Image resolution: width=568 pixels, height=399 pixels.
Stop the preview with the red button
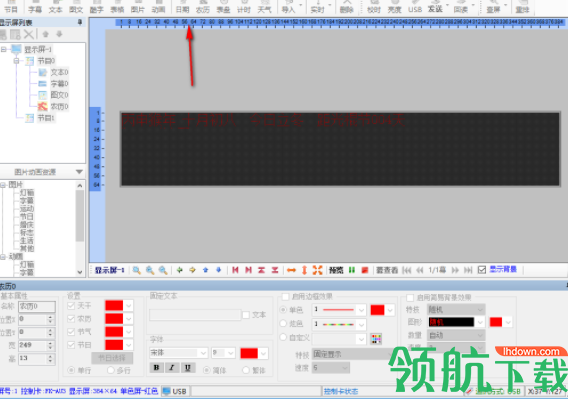(x=365, y=270)
